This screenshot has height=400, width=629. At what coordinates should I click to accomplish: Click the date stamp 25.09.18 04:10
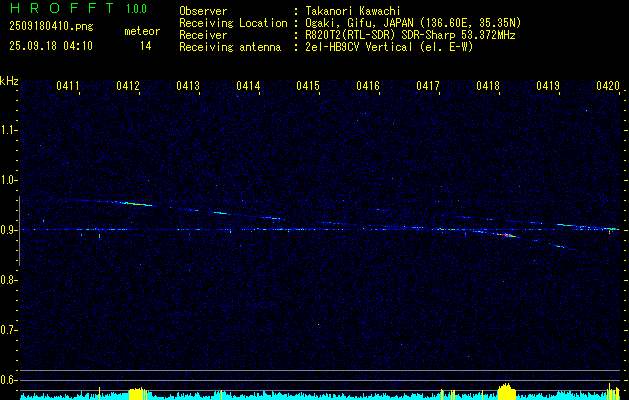51,46
